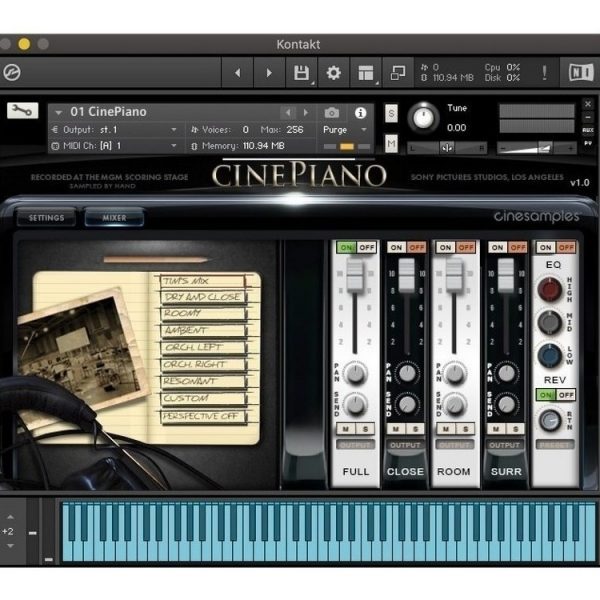Viewport: 600px width, 600px height.
Task: Click the EQ Low blue knob
Action: coord(549,355)
